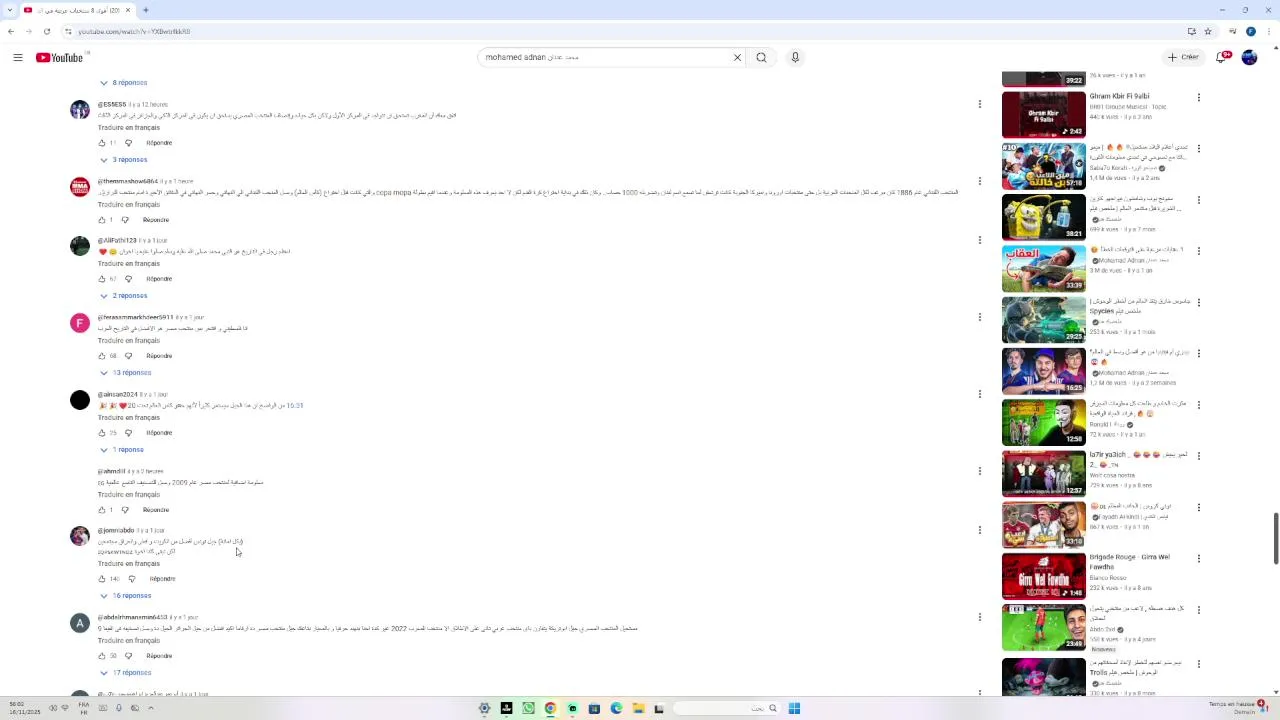This screenshot has width=1280, height=720.
Task: Open options for la7ir ya3ich video
Action: point(1199,456)
